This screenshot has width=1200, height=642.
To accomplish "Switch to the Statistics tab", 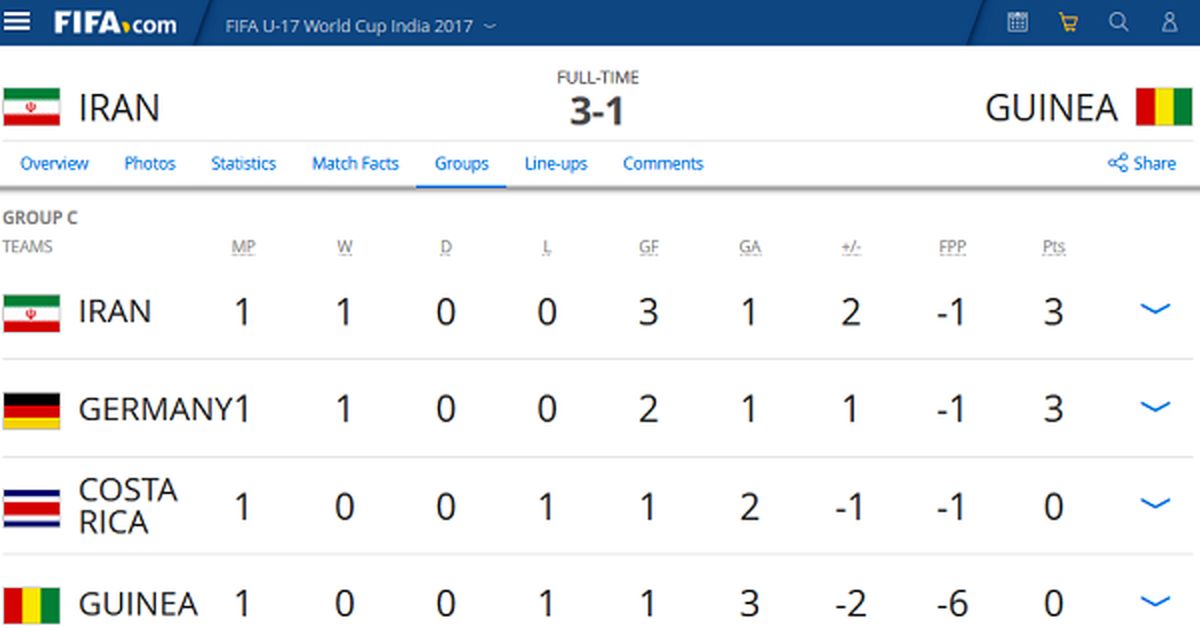I will coord(243,163).
